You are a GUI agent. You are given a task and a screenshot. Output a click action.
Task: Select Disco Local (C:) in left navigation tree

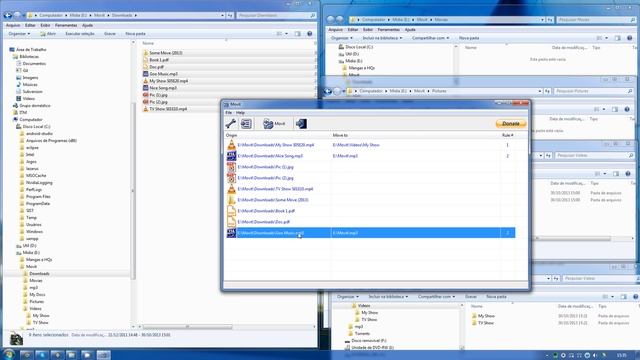pyautogui.click(x=36, y=127)
